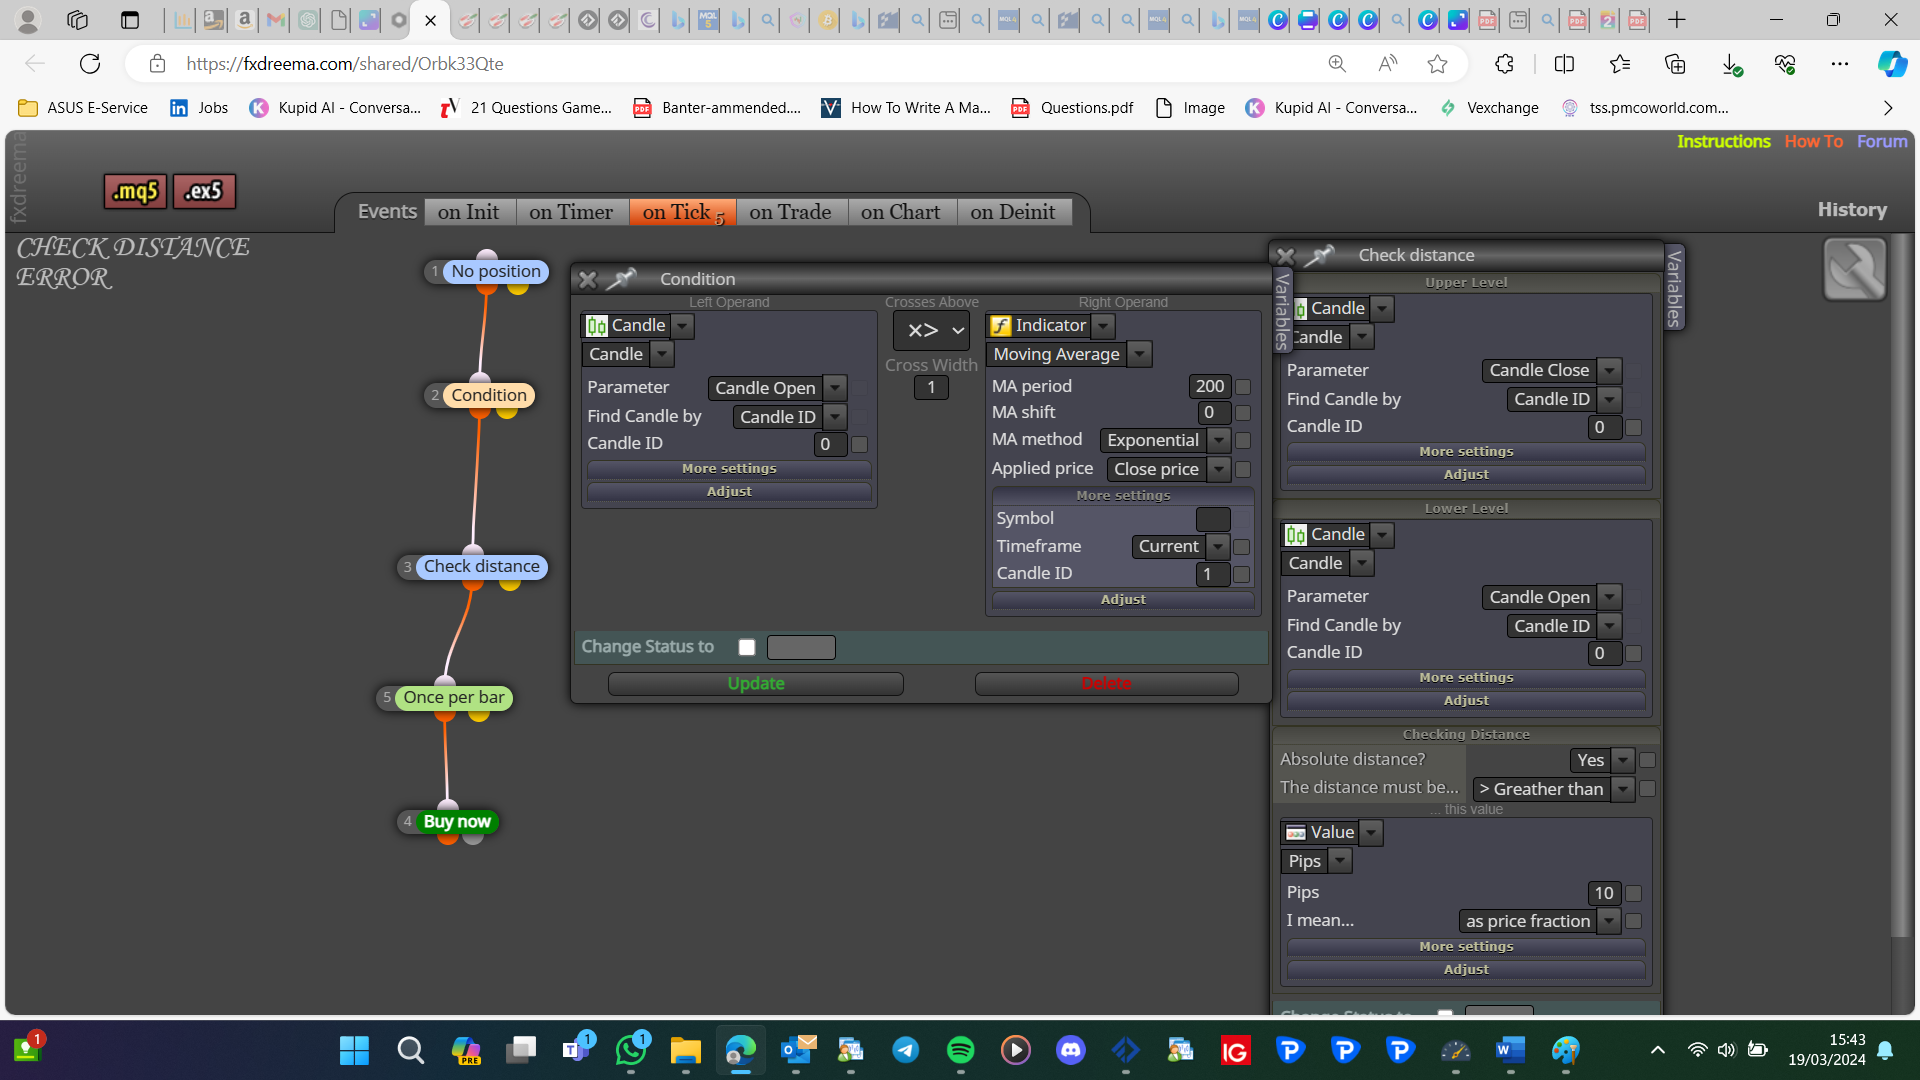This screenshot has height=1080, width=1920.
Task: Pin the Condition panel using the pin icon
Action: tap(622, 279)
